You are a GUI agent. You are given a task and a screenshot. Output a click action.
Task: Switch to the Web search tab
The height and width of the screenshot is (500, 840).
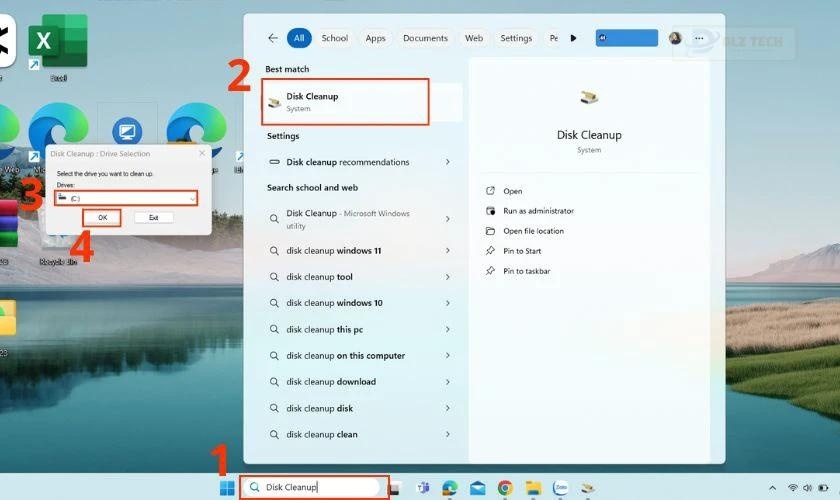[474, 38]
